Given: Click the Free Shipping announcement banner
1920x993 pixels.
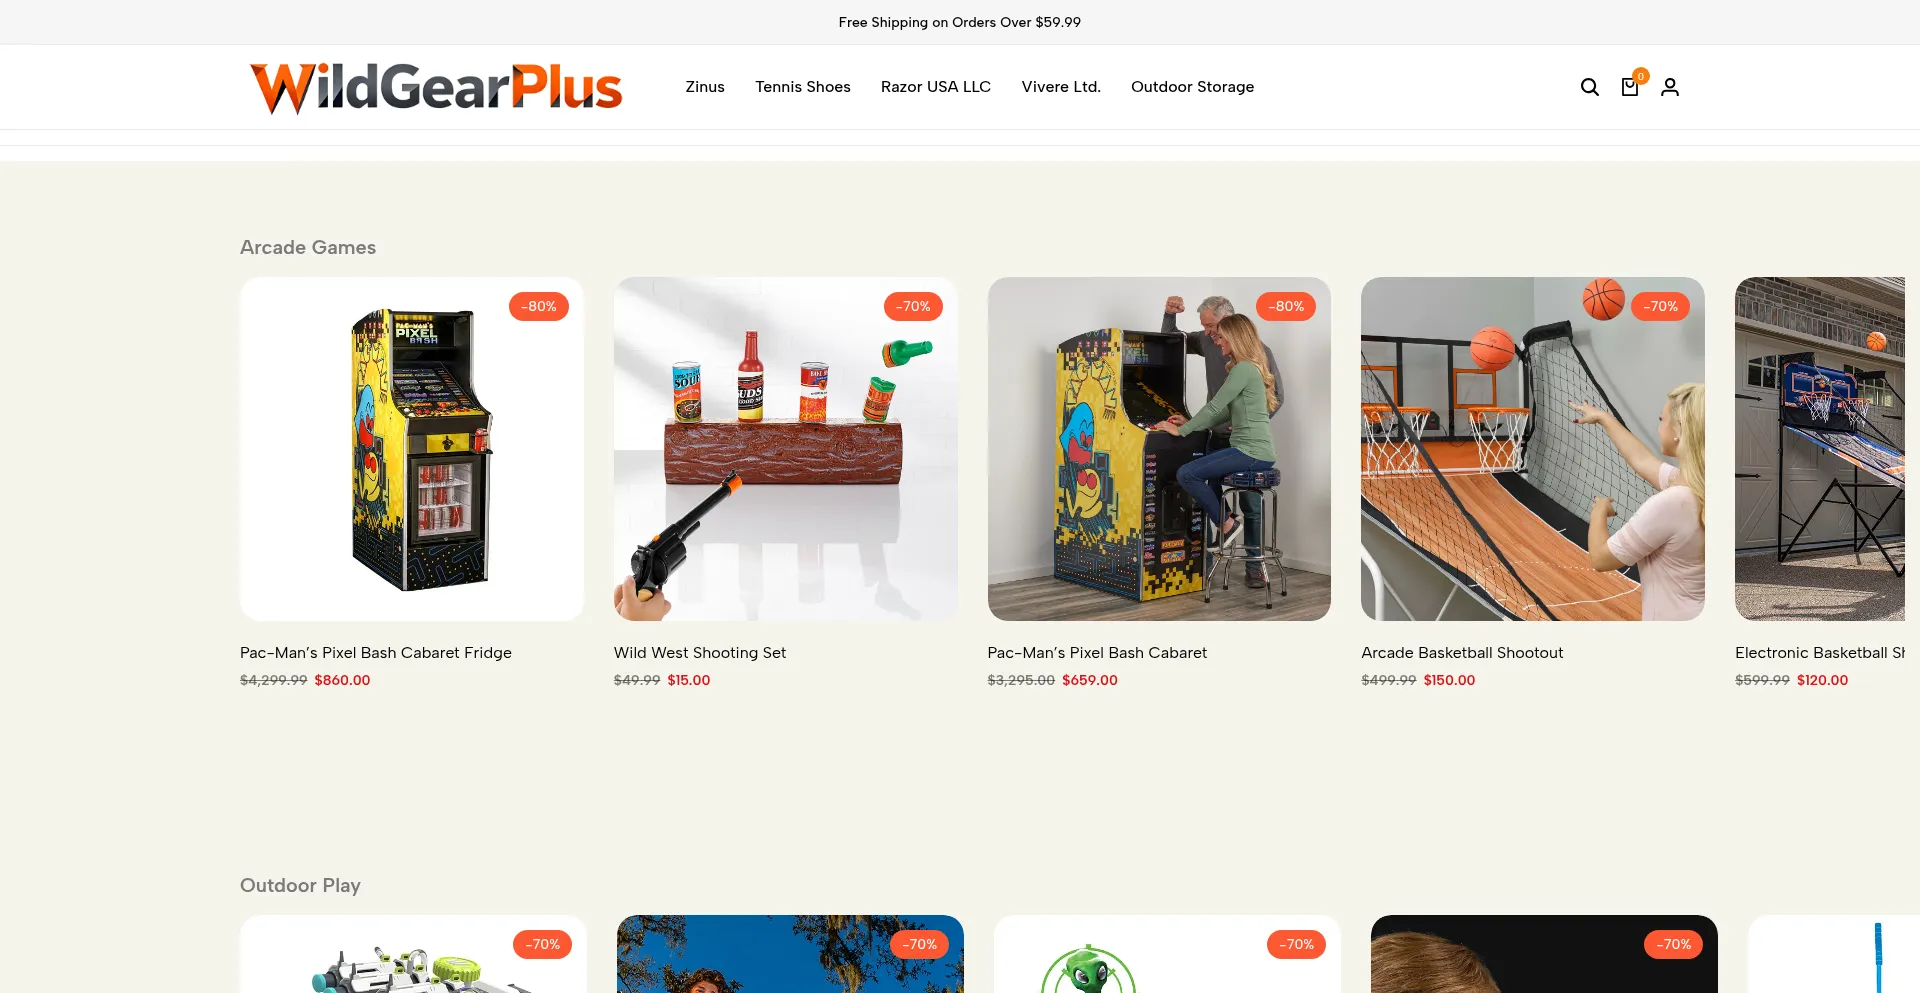Looking at the screenshot, I should click(960, 22).
